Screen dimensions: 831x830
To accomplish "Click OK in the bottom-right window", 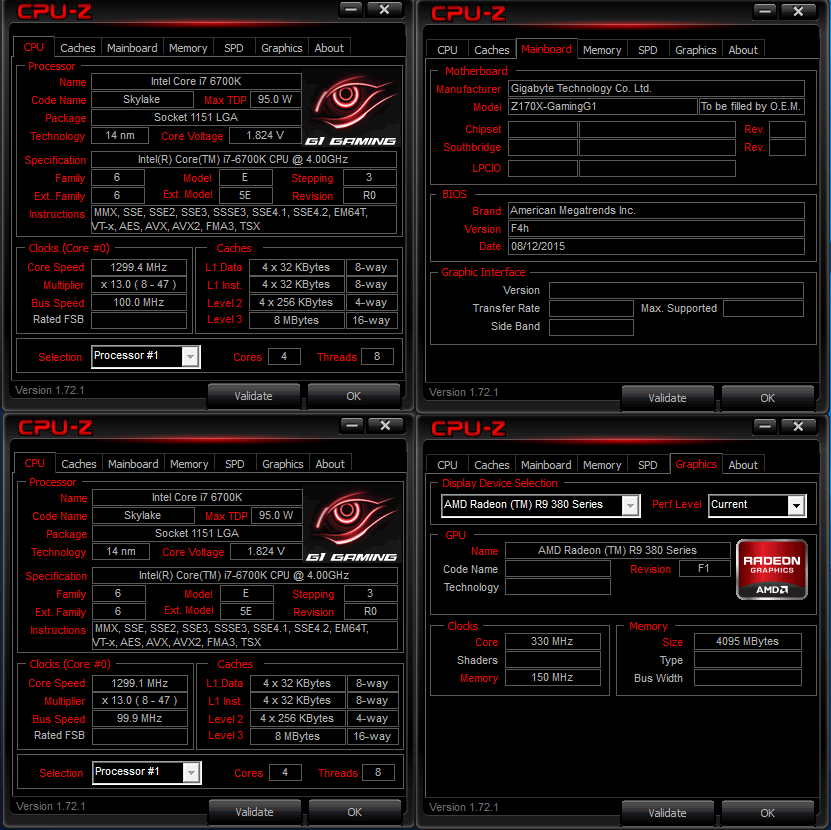I will [x=767, y=813].
